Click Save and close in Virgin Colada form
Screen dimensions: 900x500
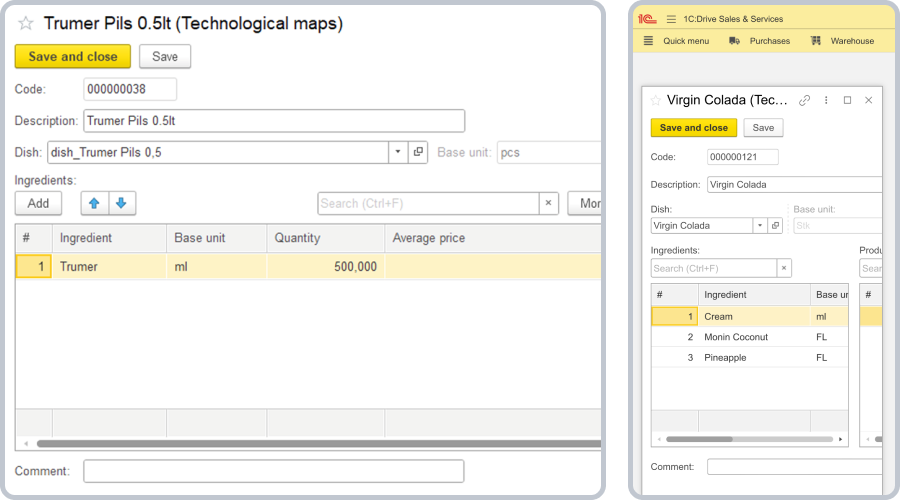(693, 127)
